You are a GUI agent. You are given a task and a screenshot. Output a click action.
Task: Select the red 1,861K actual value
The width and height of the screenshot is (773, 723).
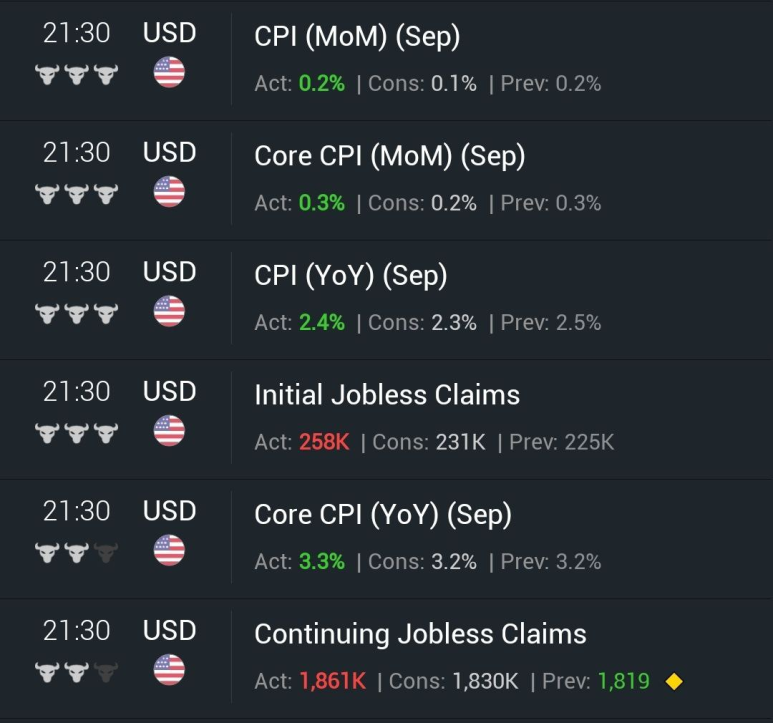[333, 682]
